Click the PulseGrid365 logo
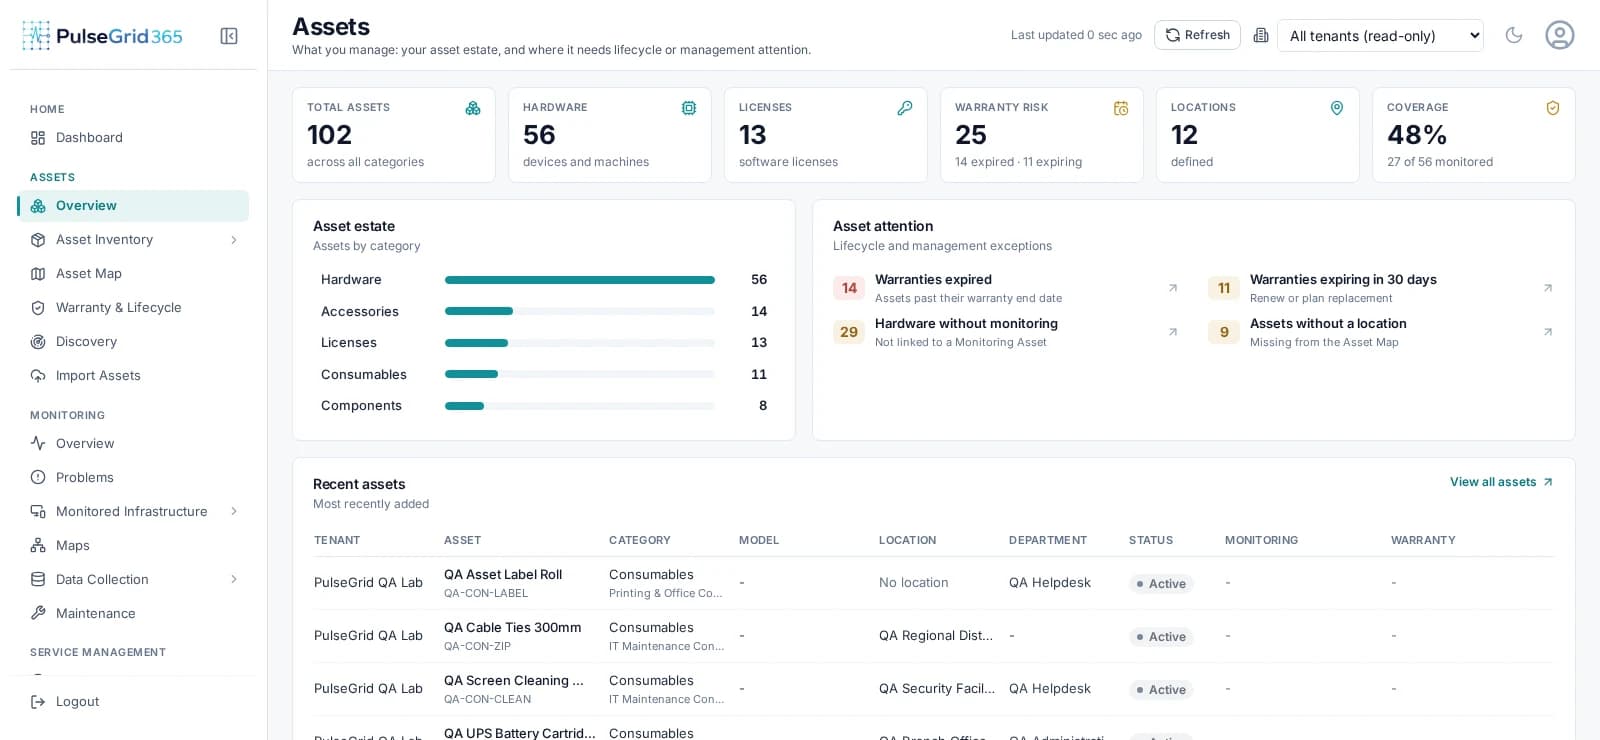The height and width of the screenshot is (740, 1600). click(x=102, y=36)
